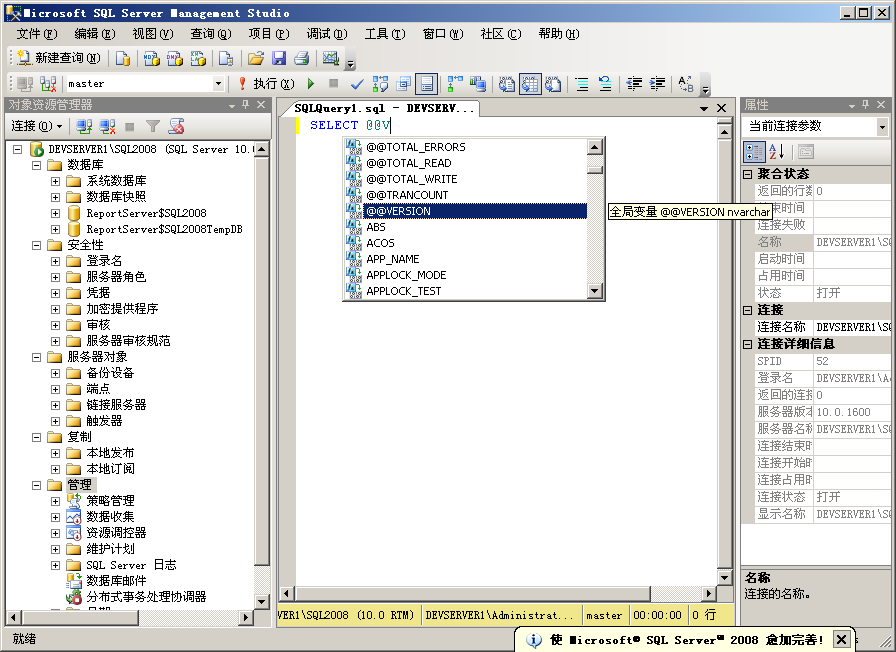Click the Open File folder icon
896x652 pixels.
click(255, 58)
